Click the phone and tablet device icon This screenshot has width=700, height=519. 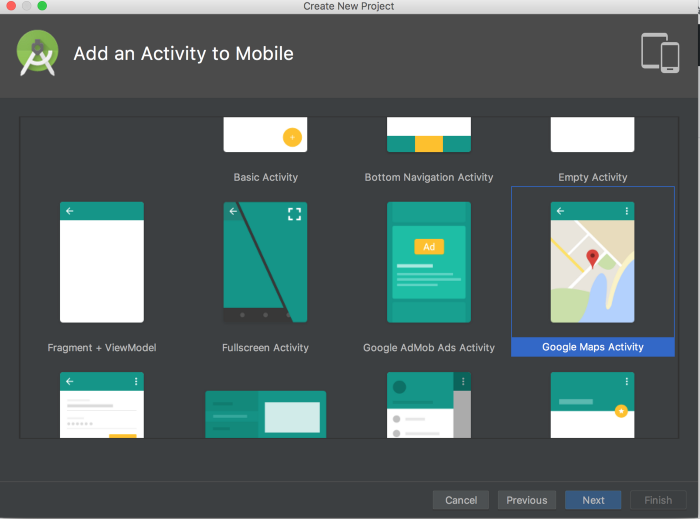(660, 52)
